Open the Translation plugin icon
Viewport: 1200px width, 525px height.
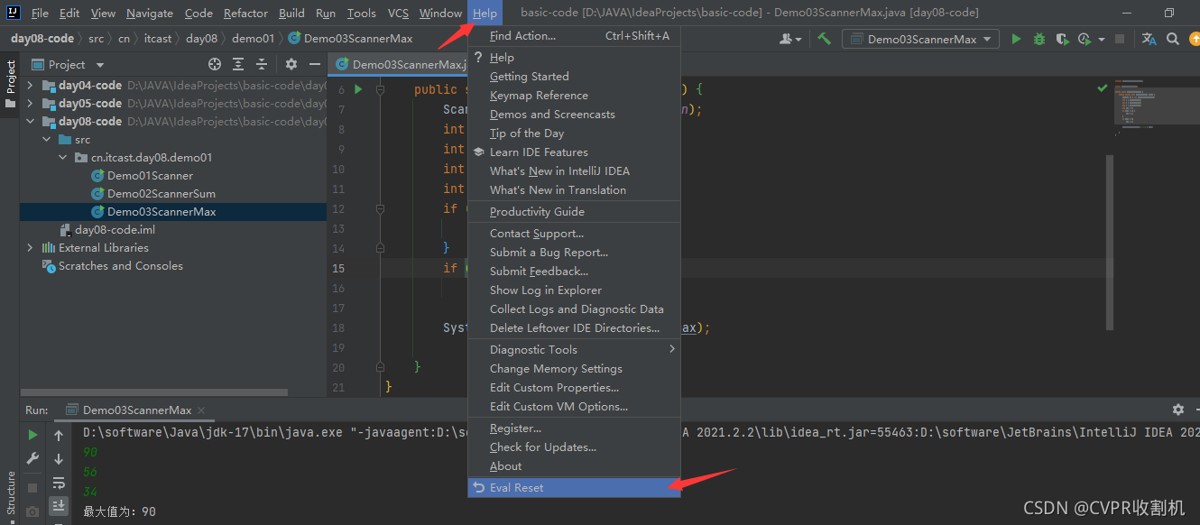pyautogui.click(x=1149, y=39)
